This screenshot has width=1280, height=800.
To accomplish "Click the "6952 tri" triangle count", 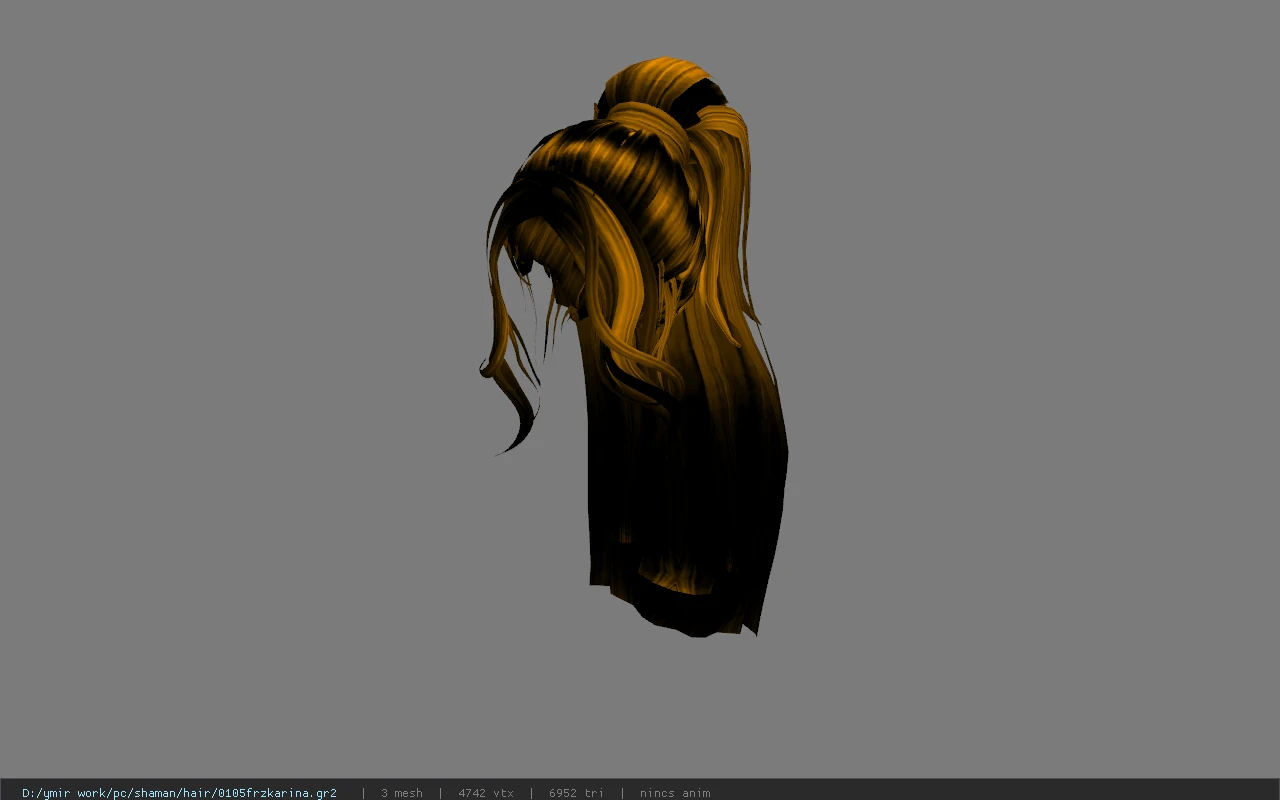I will [576, 793].
